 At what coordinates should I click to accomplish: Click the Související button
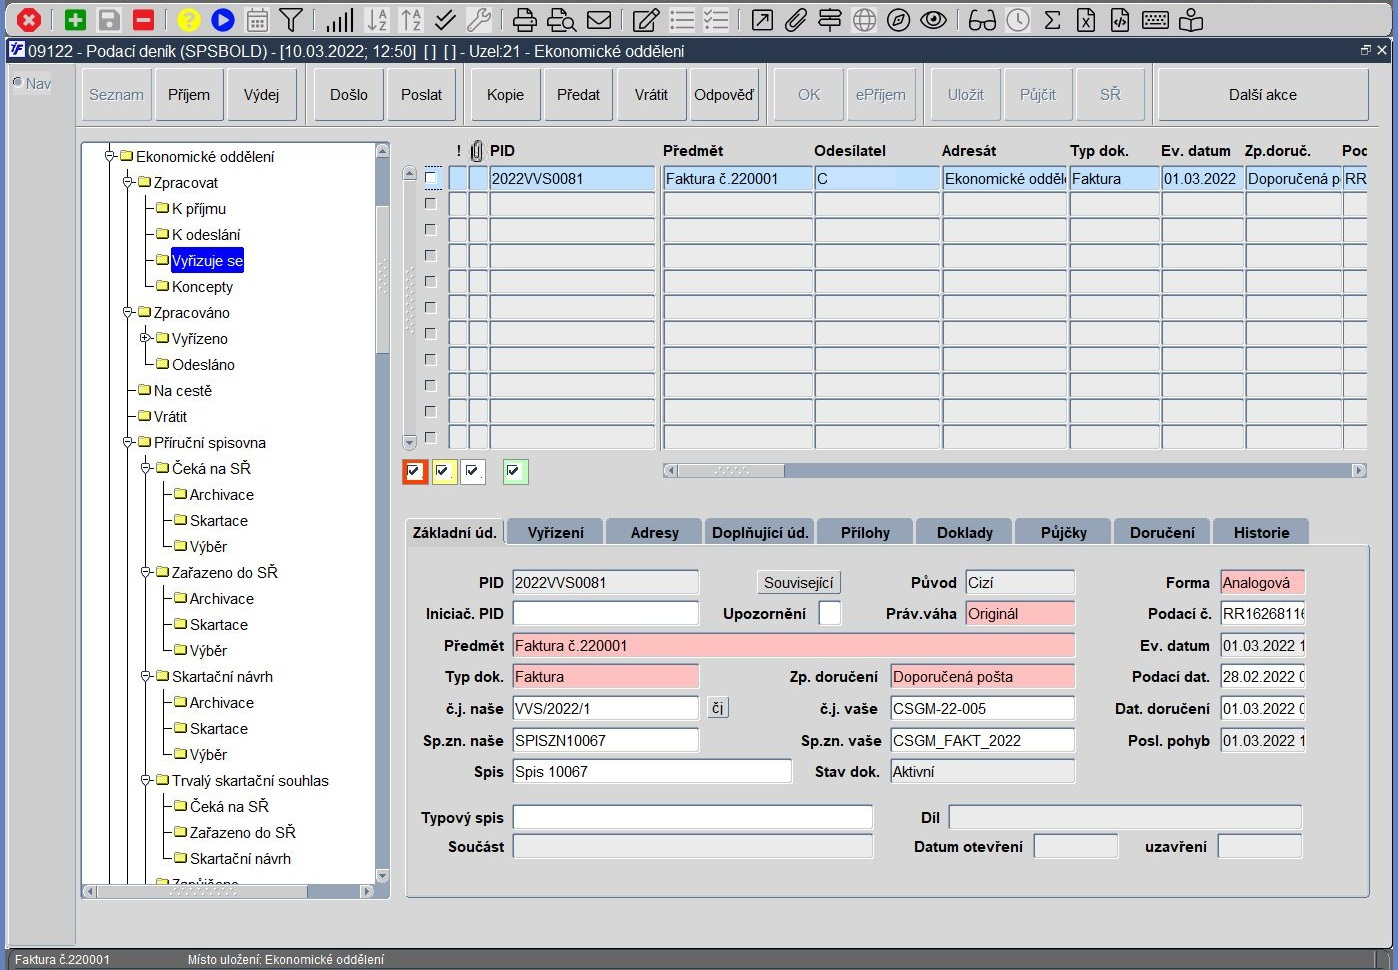pos(799,582)
